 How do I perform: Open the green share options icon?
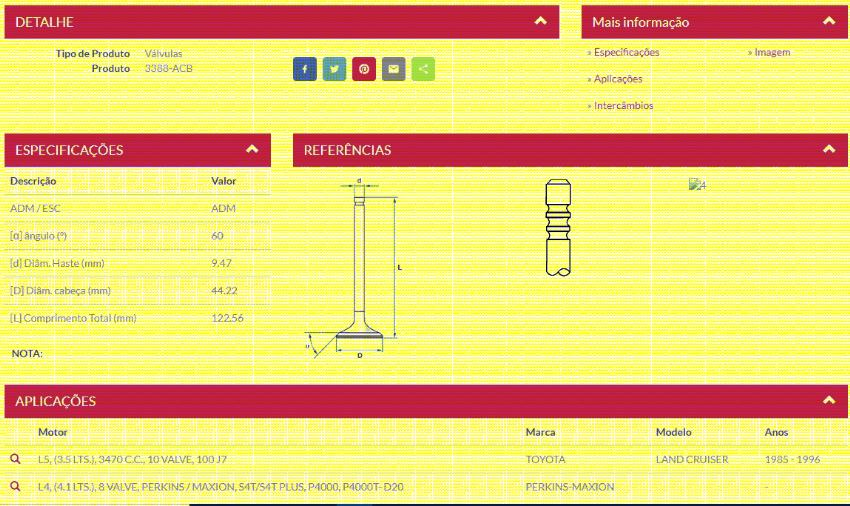coord(423,69)
